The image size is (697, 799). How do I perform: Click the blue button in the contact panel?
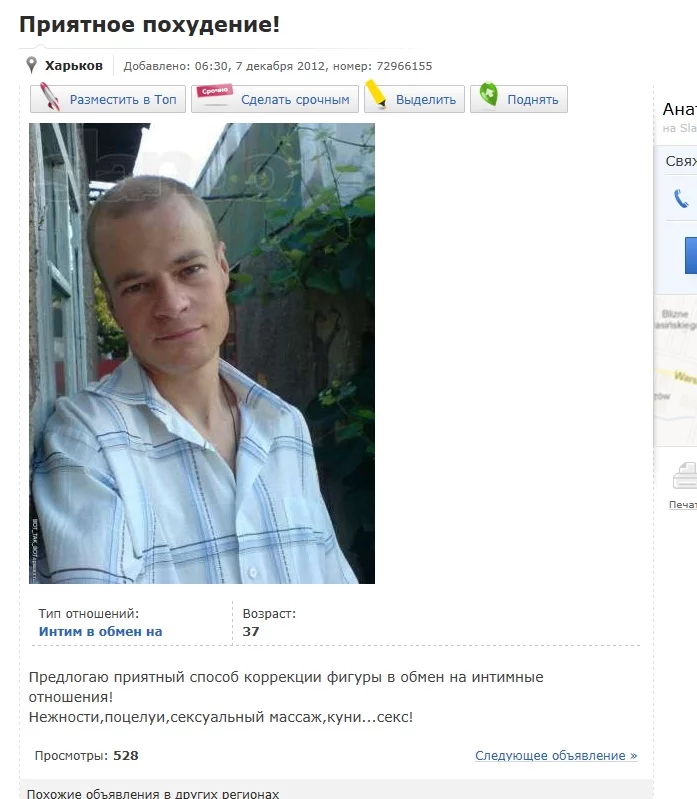691,255
